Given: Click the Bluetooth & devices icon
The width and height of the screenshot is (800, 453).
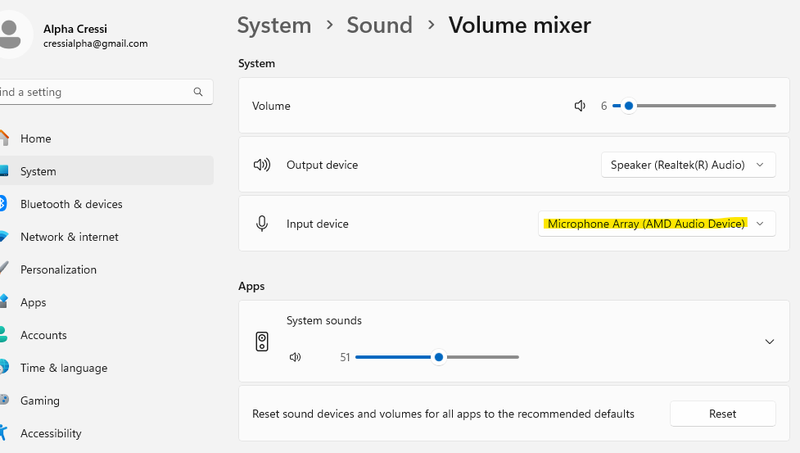Looking at the screenshot, I should click(4, 204).
